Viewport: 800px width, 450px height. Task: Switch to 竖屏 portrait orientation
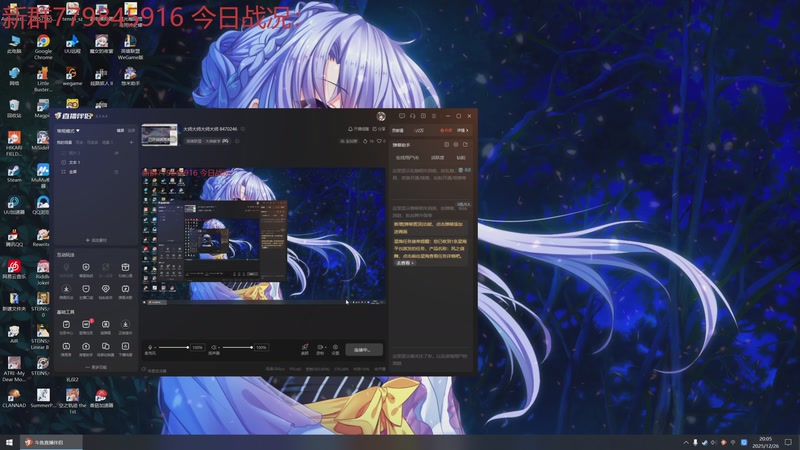132,131
